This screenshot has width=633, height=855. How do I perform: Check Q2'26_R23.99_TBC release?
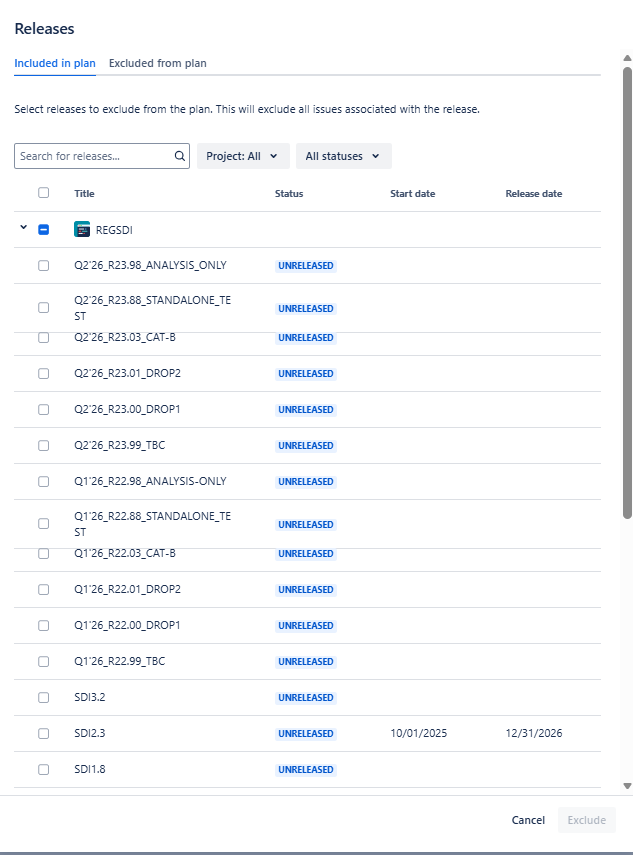[44, 445]
